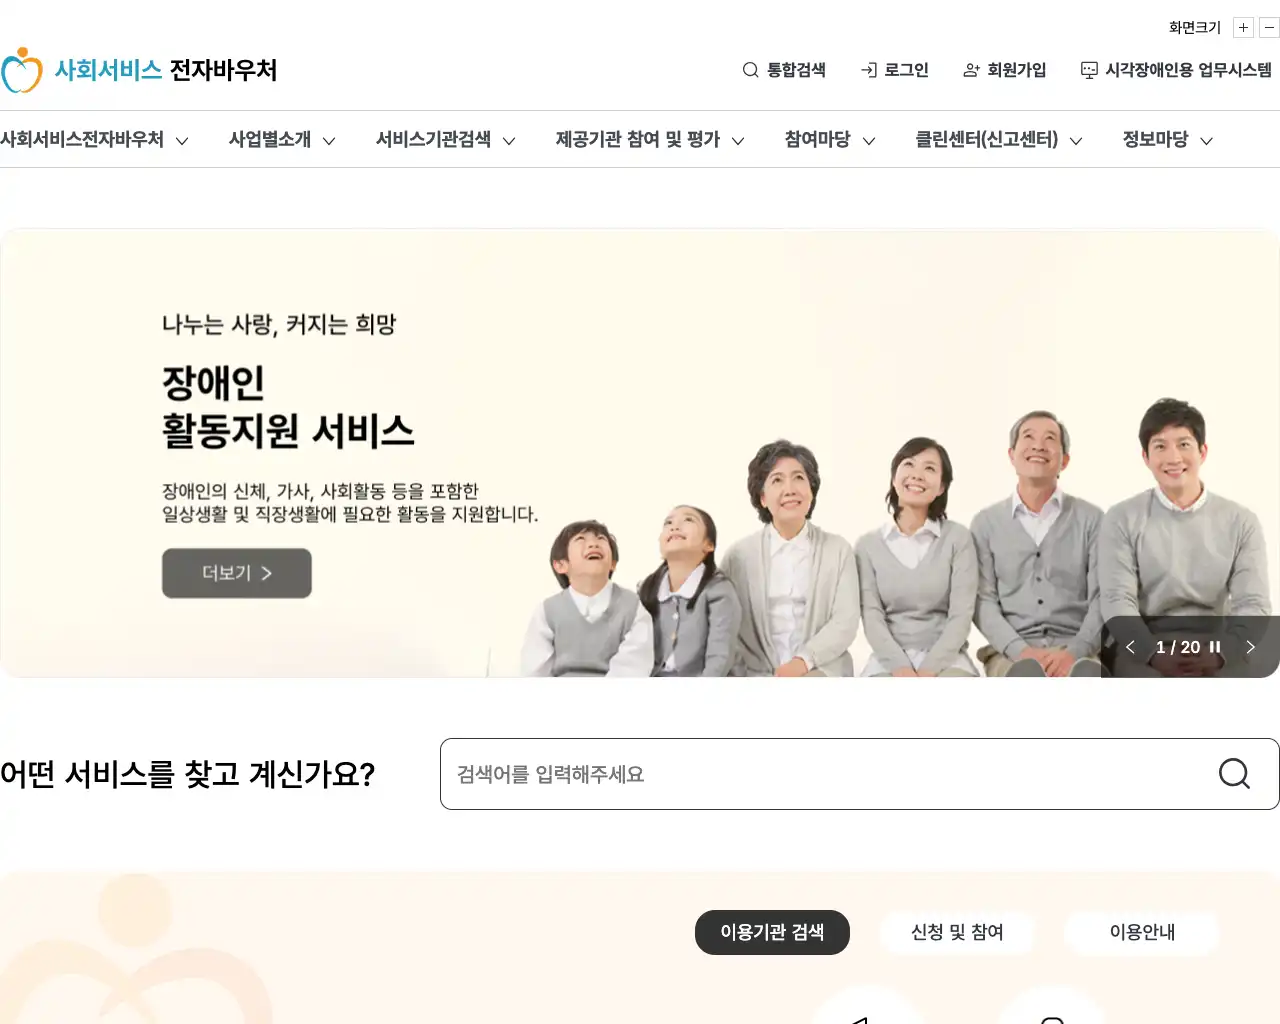Open 통합검색 magnifier icon in header
This screenshot has width=1280, height=1024.
[750, 70]
